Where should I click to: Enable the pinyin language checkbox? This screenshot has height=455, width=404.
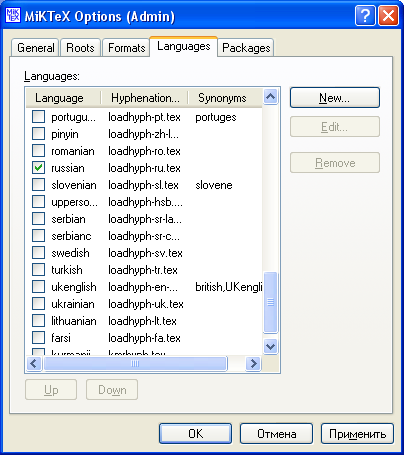click(x=38, y=134)
